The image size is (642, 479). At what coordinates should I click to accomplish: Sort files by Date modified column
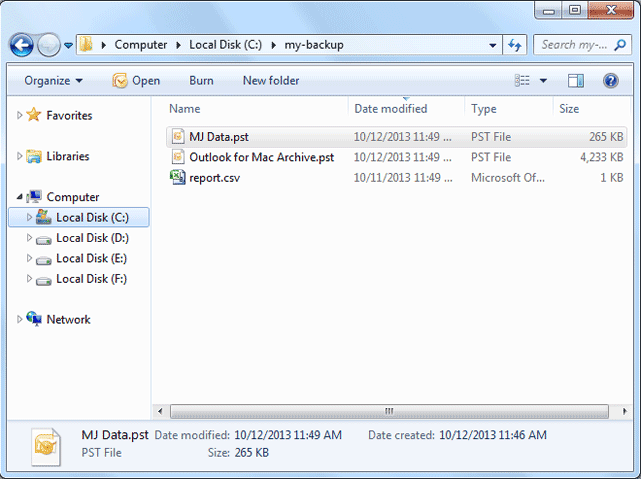click(x=406, y=108)
